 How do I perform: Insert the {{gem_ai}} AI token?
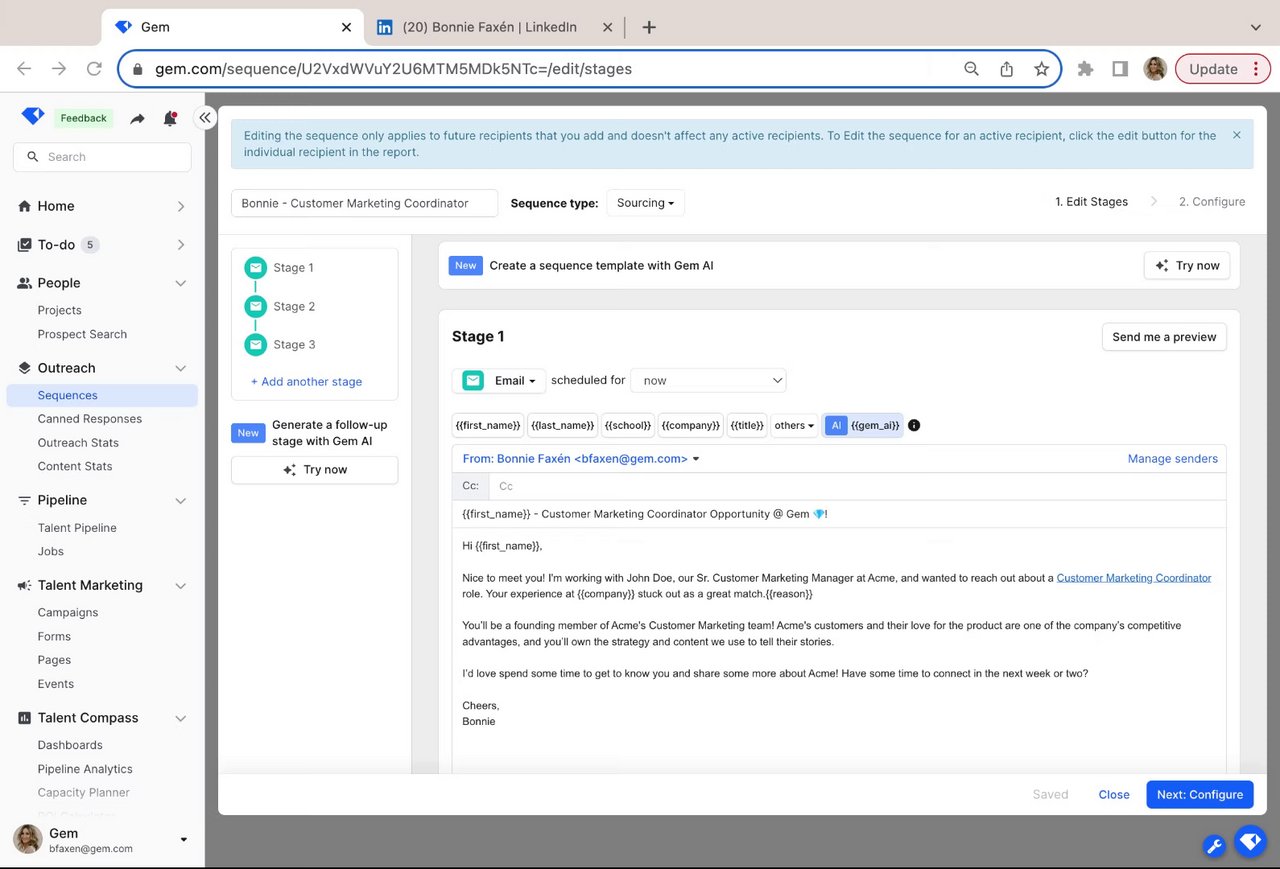(x=863, y=425)
